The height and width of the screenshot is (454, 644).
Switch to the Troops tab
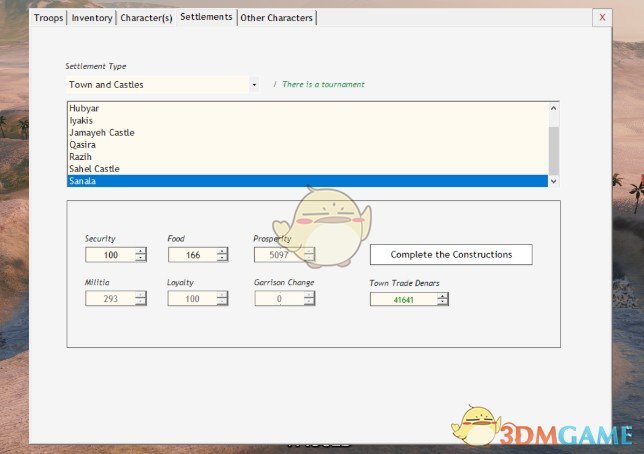point(48,18)
